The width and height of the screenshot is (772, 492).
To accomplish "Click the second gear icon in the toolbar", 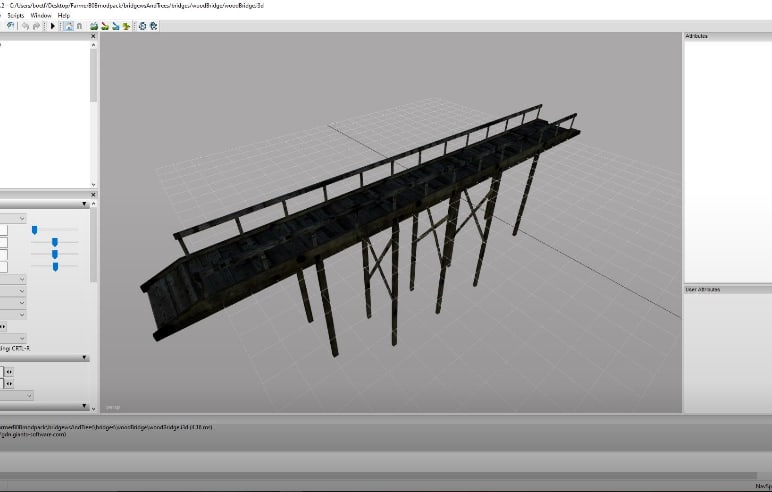I will pyautogui.click(x=153, y=26).
